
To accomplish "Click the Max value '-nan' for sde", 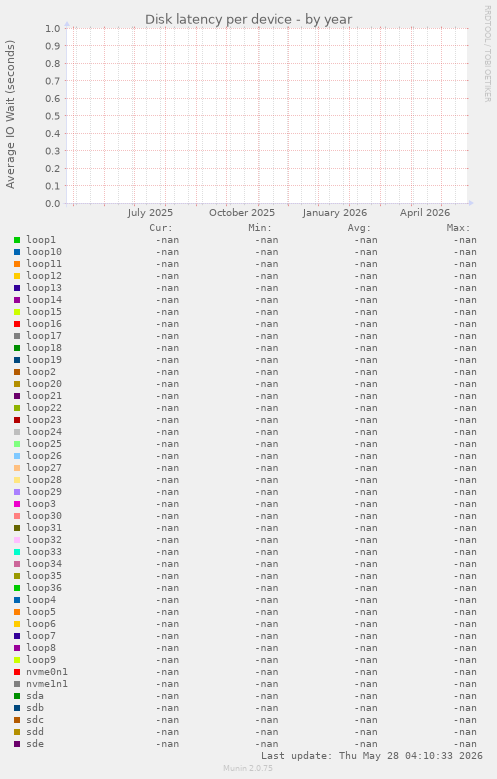I will click(465, 744).
